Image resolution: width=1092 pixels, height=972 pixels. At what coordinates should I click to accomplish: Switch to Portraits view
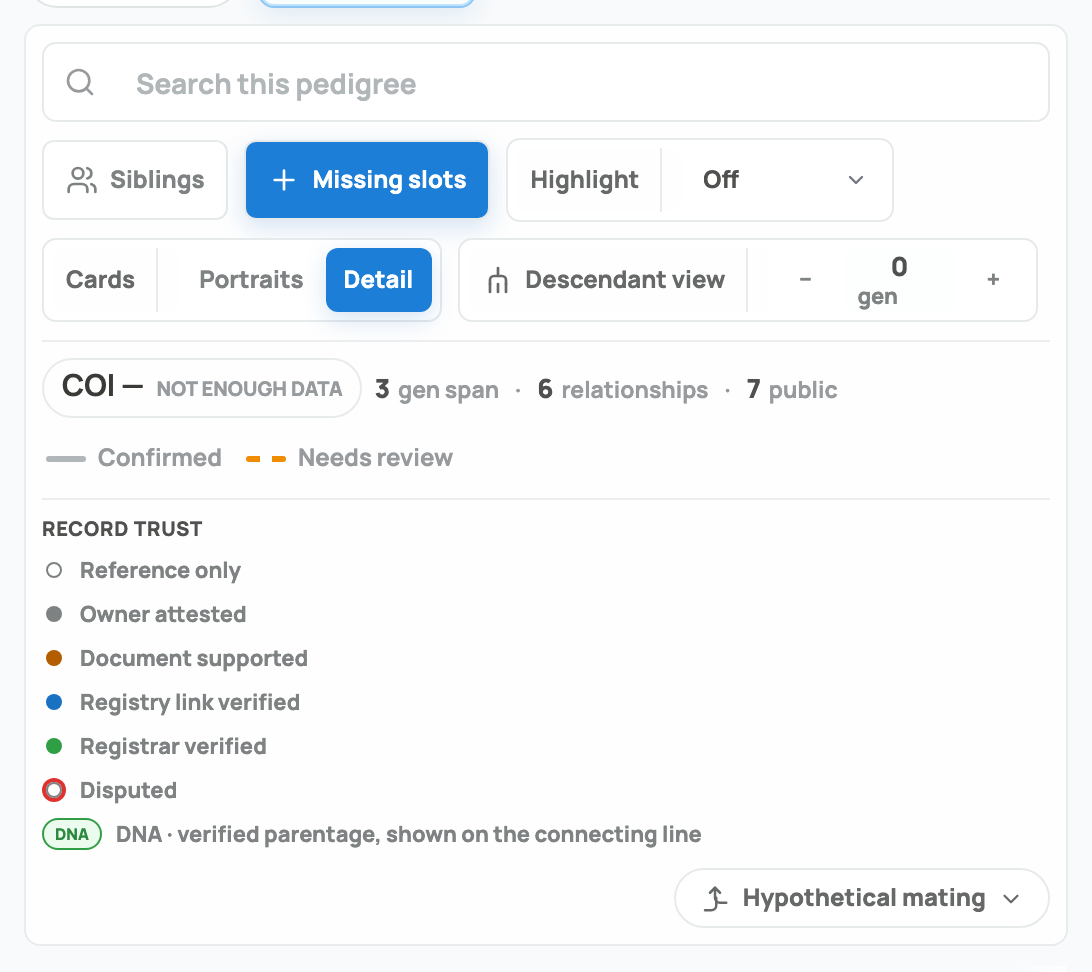click(x=251, y=280)
